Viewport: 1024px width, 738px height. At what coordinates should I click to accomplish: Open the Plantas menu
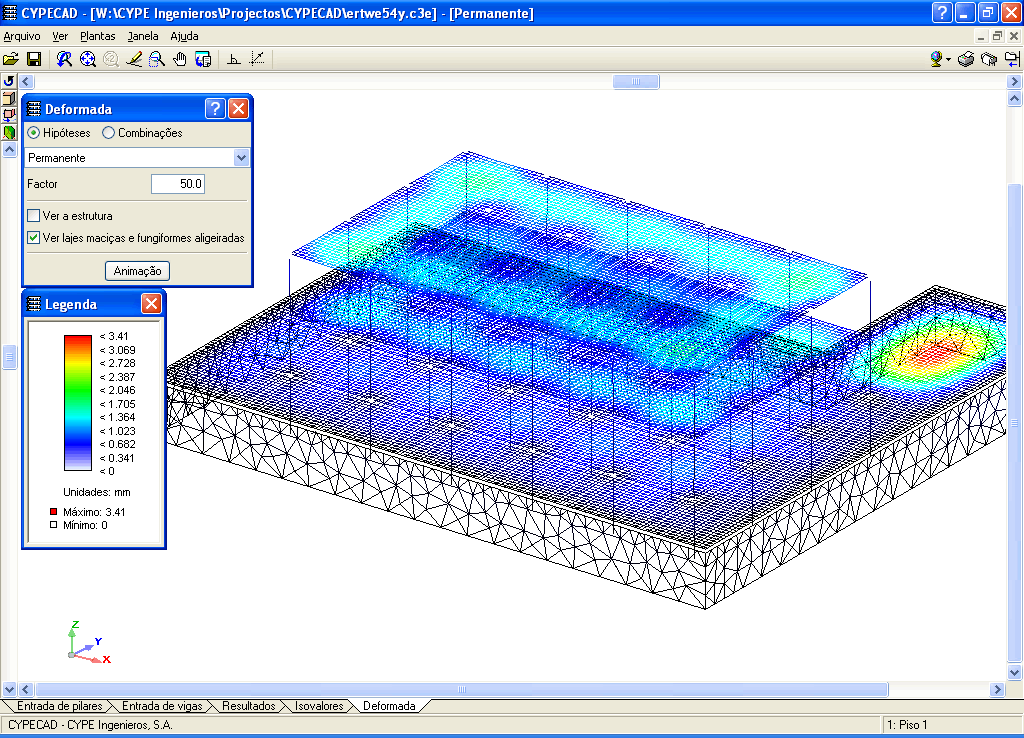pyautogui.click(x=97, y=36)
